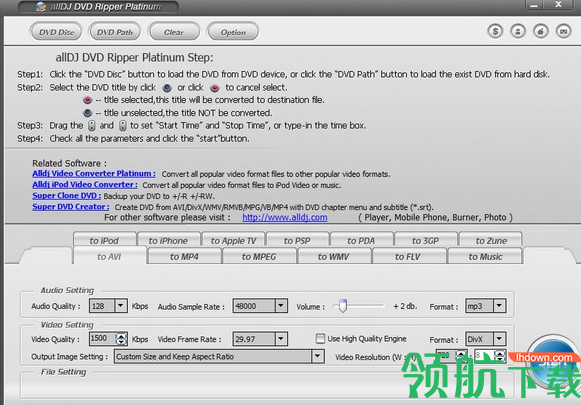Viewport: 581px width, 405px height.
Task: Click the blue Start button
Action: click(554, 361)
